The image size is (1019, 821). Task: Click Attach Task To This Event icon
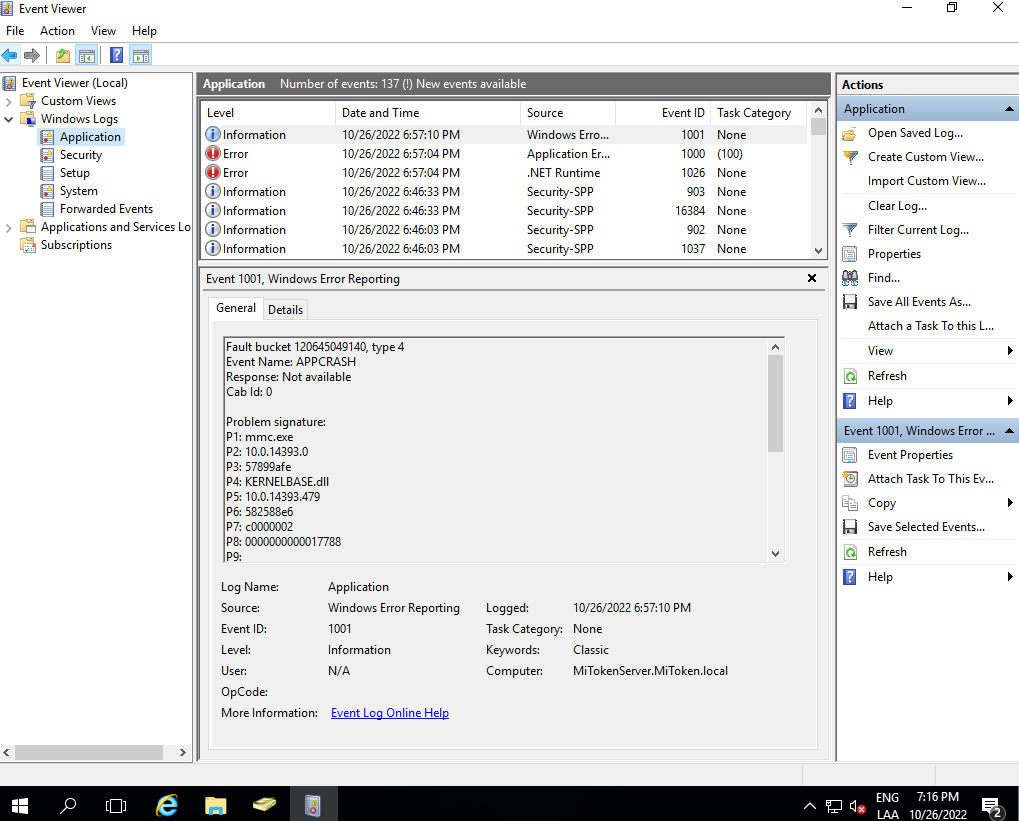[x=850, y=479]
